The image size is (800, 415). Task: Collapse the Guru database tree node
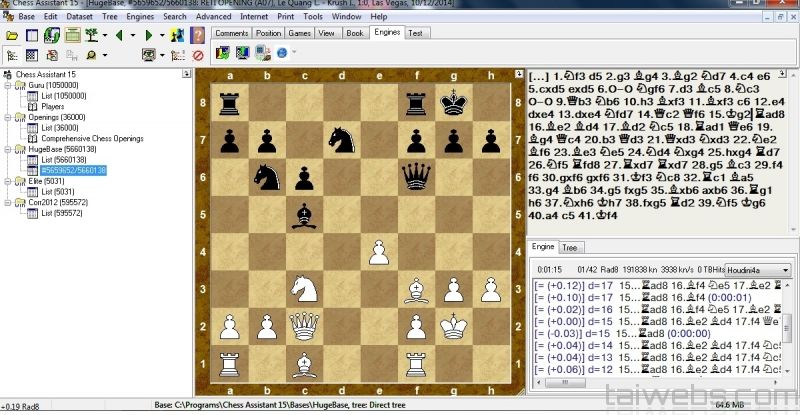(6, 86)
